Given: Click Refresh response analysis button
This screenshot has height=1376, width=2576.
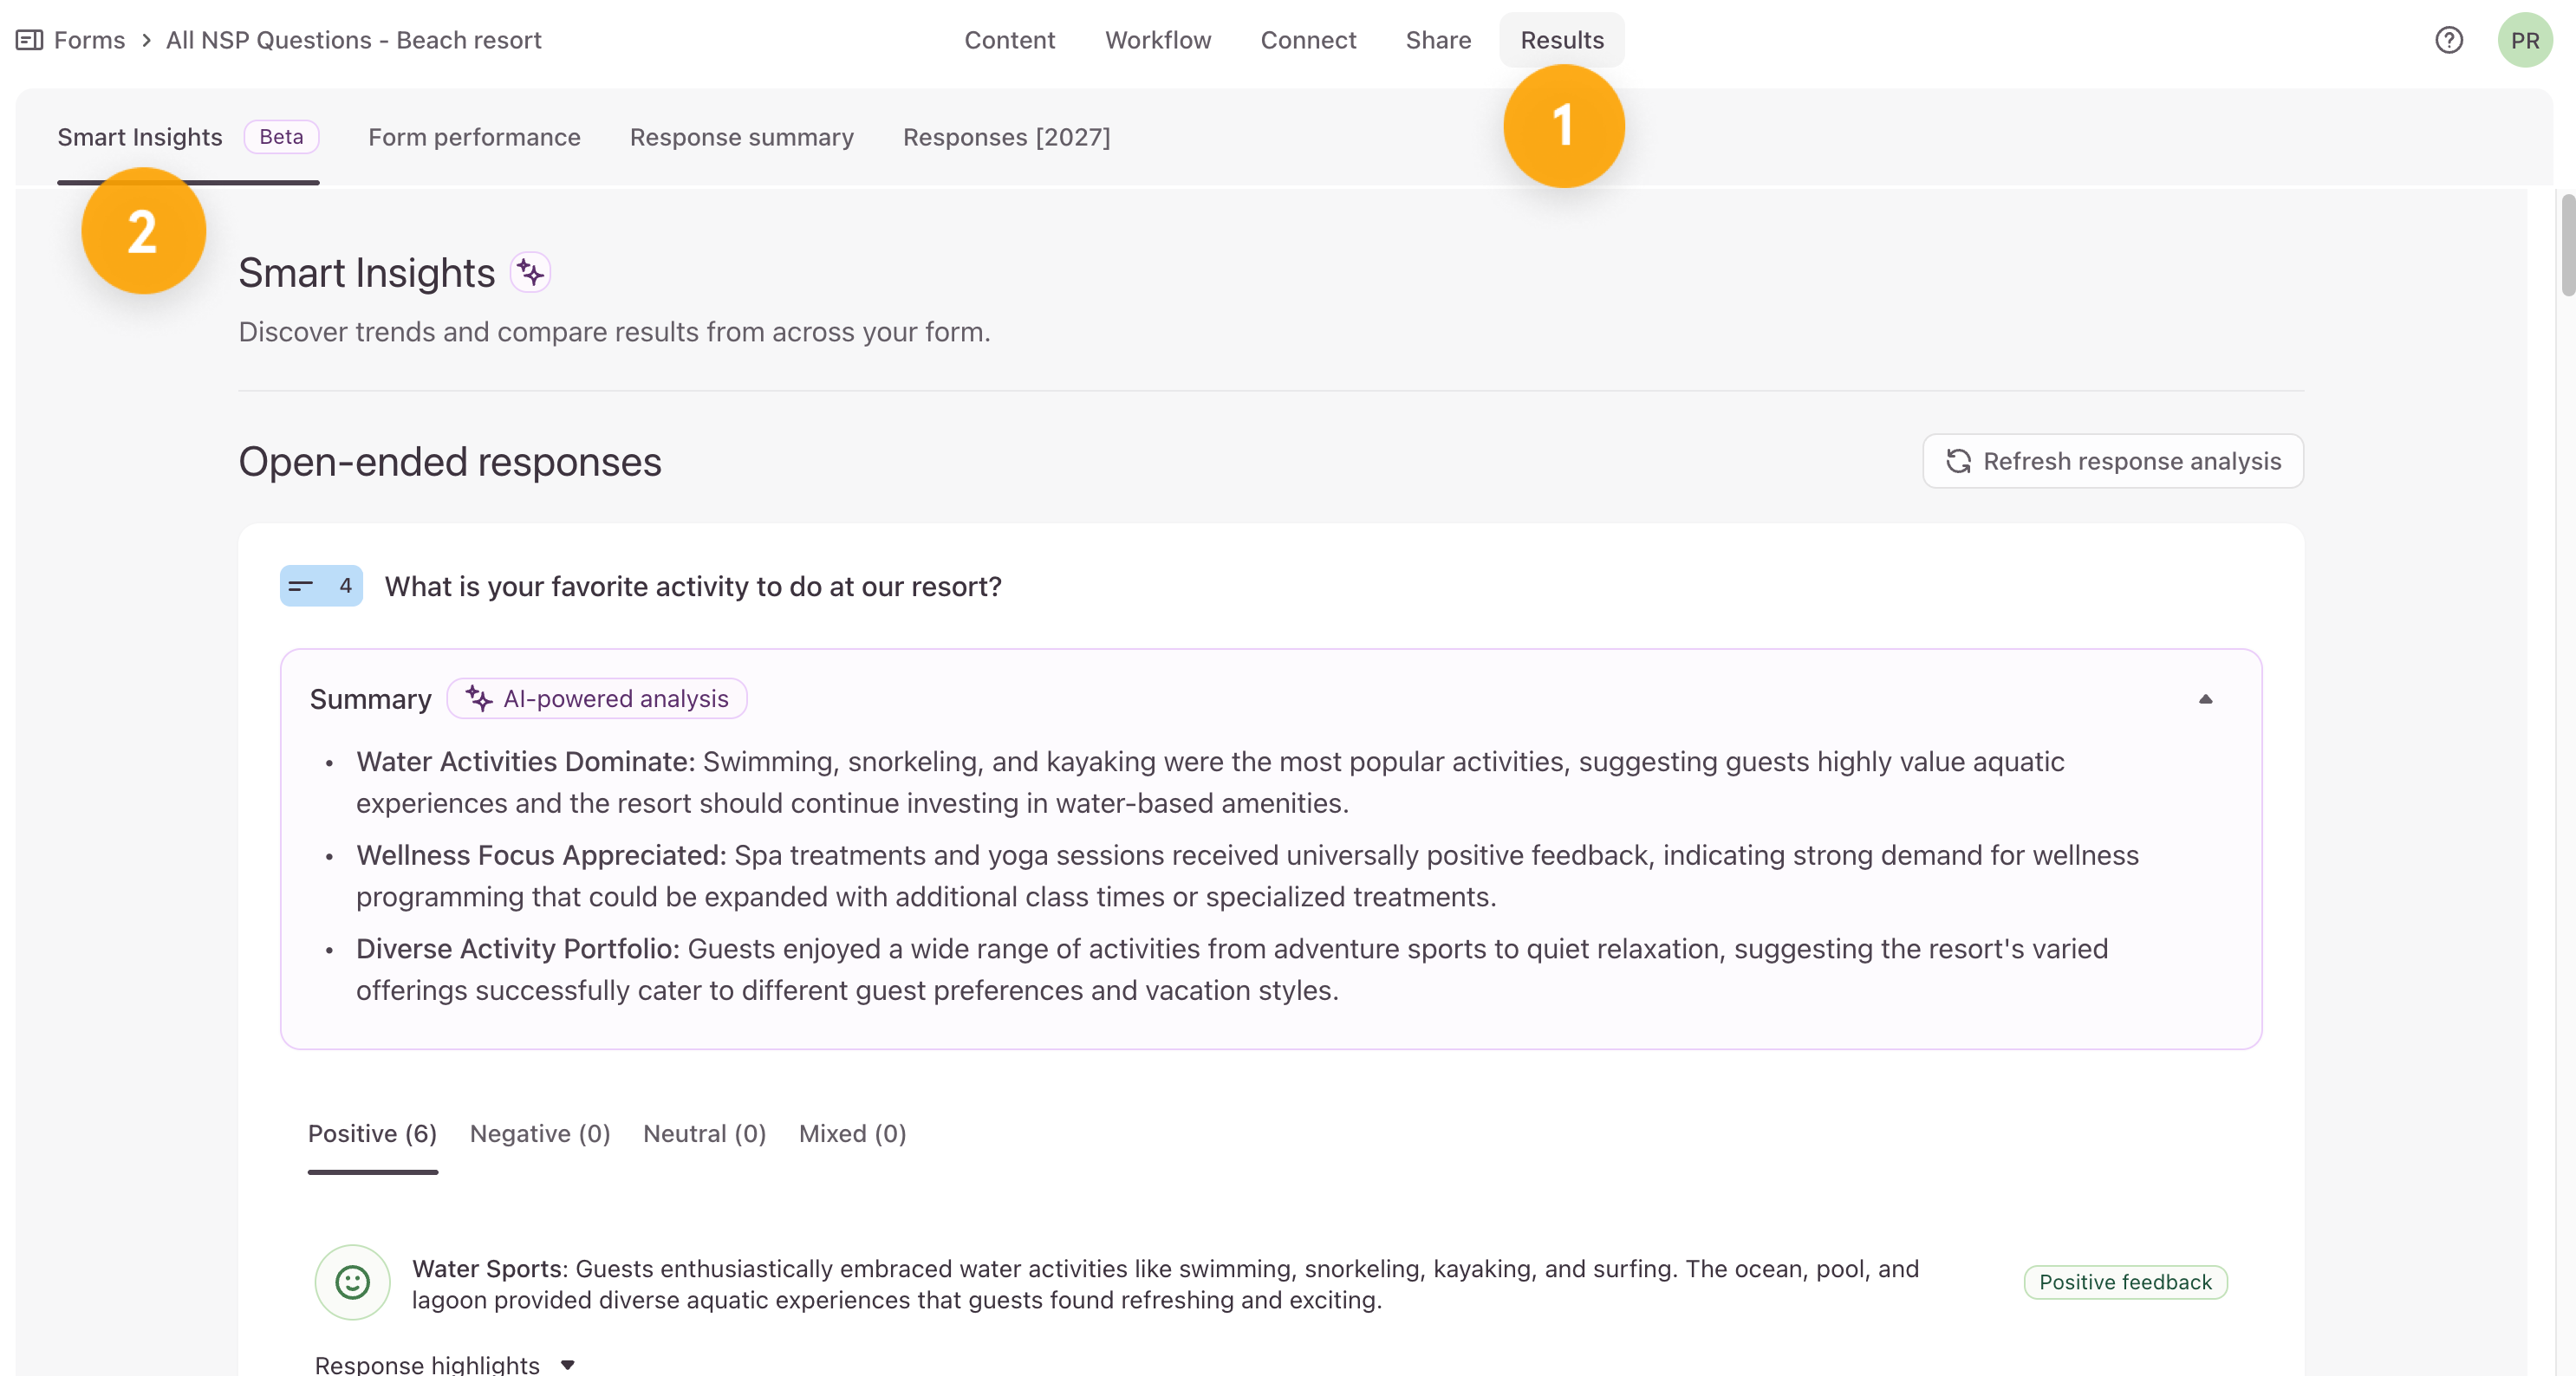Looking at the screenshot, I should (x=2112, y=461).
